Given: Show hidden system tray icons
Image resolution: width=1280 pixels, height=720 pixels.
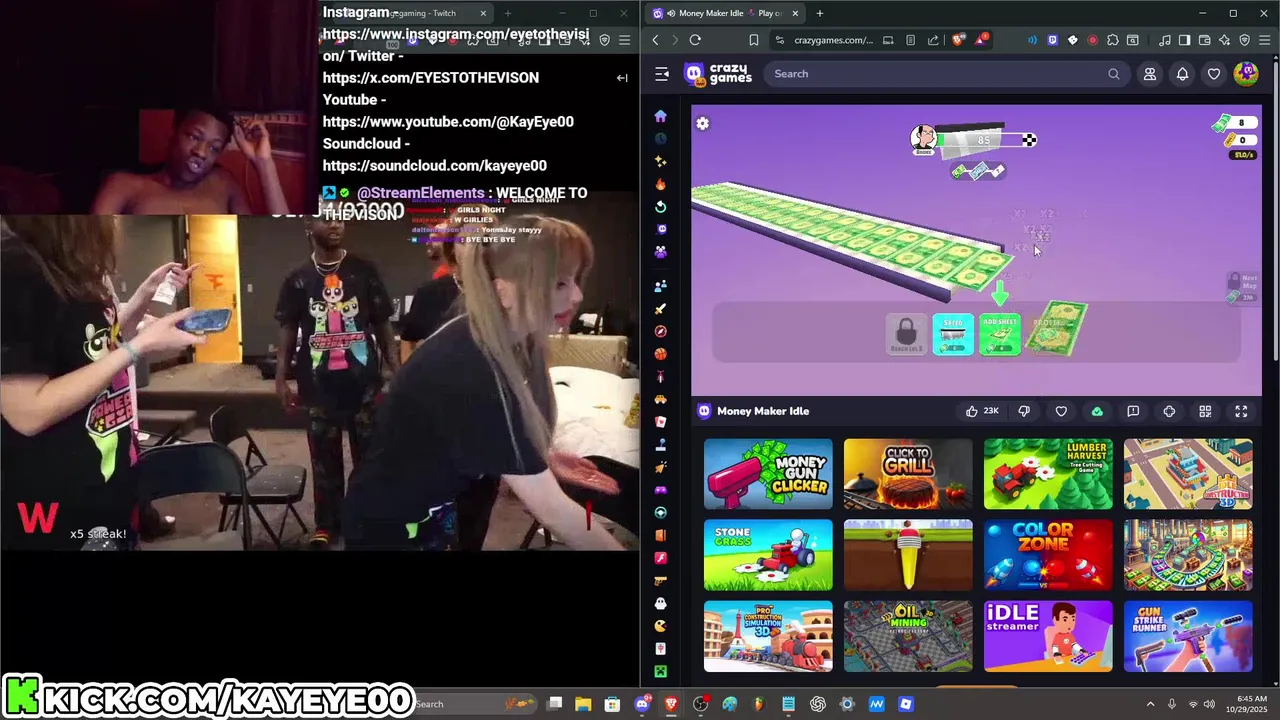Looking at the screenshot, I should (1150, 704).
